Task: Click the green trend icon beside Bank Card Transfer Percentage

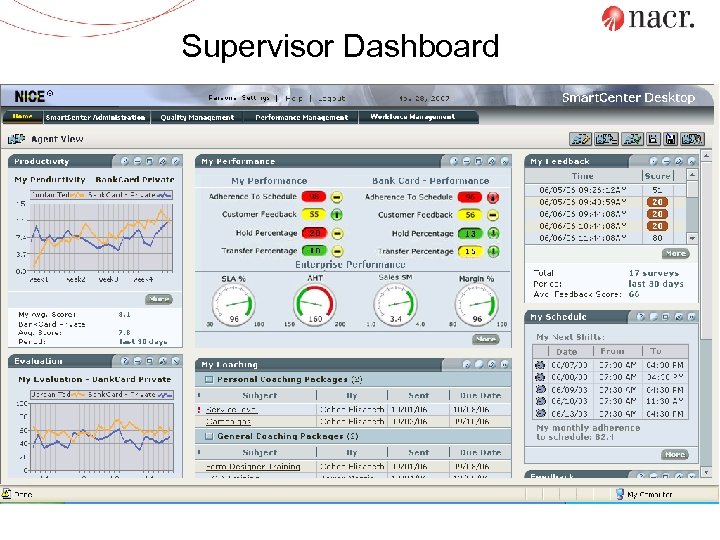Action: coord(493,251)
